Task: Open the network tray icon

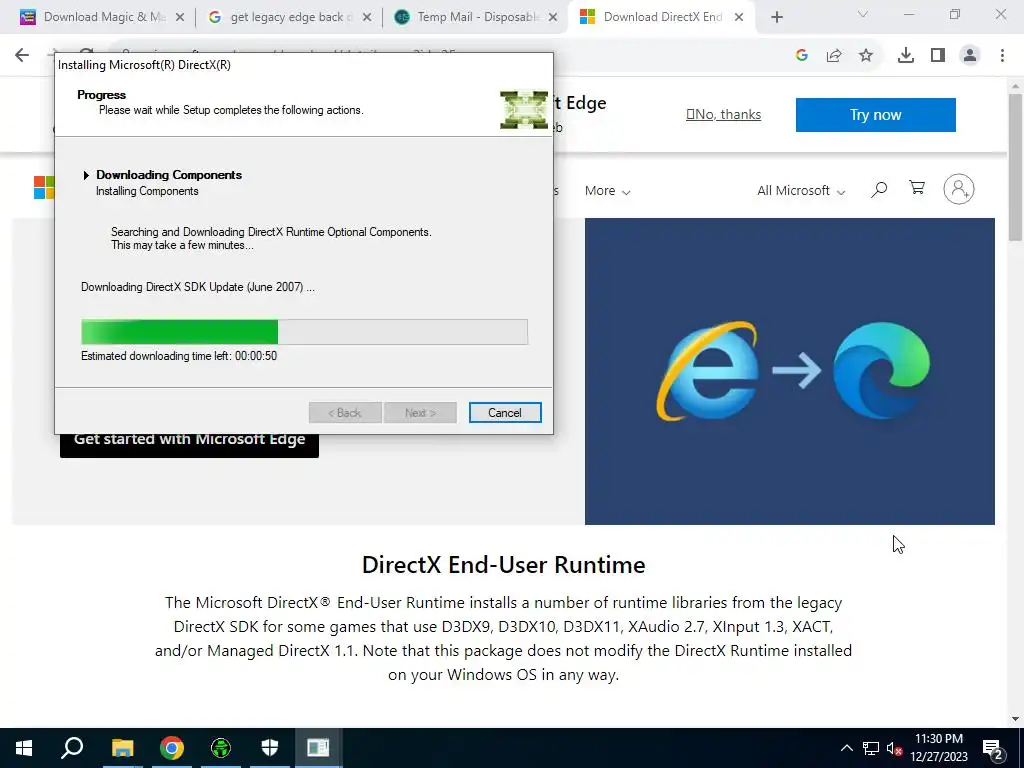Action: point(871,748)
